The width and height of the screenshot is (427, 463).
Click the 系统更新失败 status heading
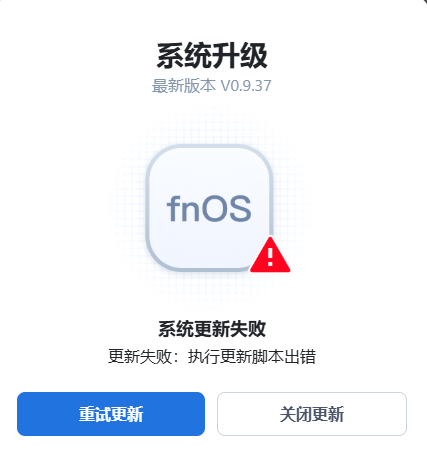(x=212, y=329)
